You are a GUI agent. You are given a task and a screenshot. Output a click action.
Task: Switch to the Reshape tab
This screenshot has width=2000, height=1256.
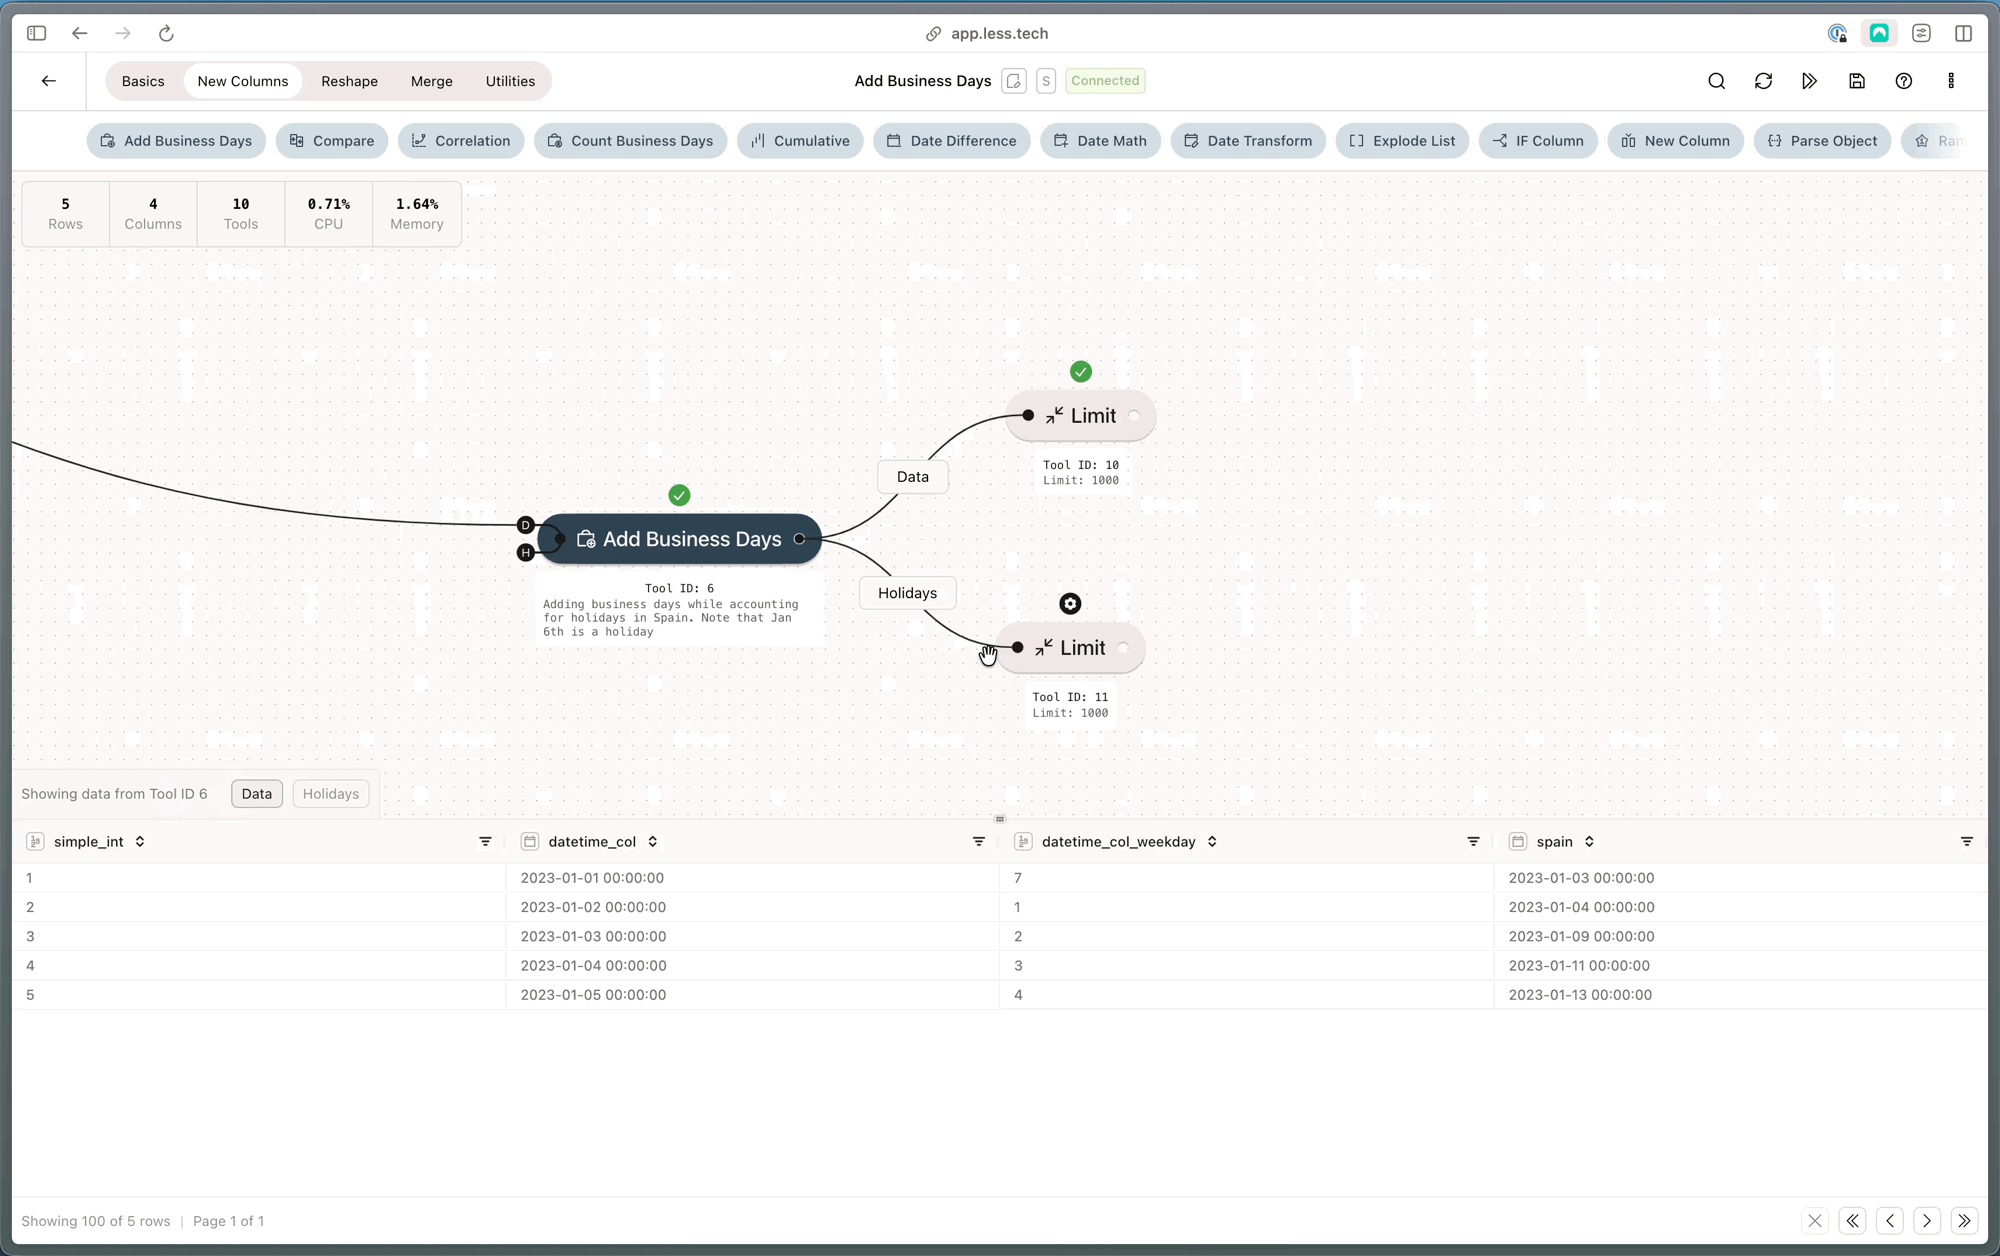349,81
